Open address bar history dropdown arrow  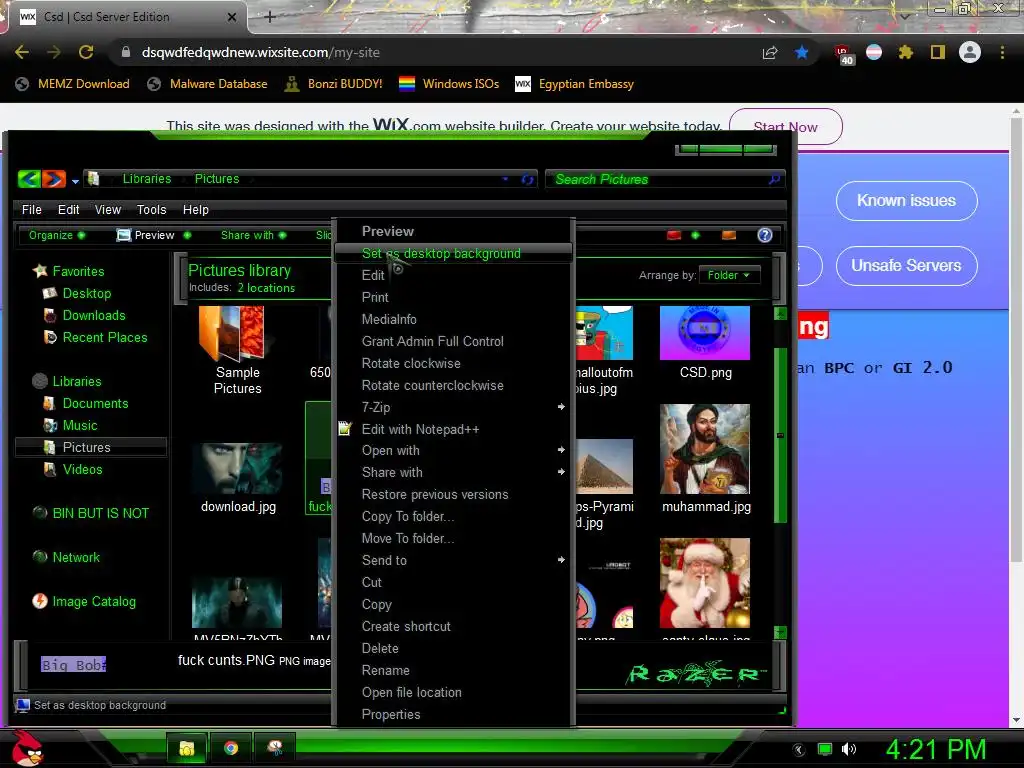[505, 179]
